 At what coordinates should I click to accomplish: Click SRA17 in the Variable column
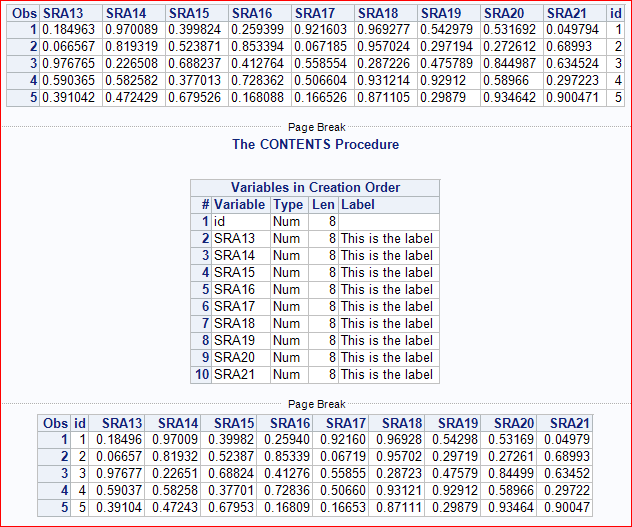coord(234,306)
